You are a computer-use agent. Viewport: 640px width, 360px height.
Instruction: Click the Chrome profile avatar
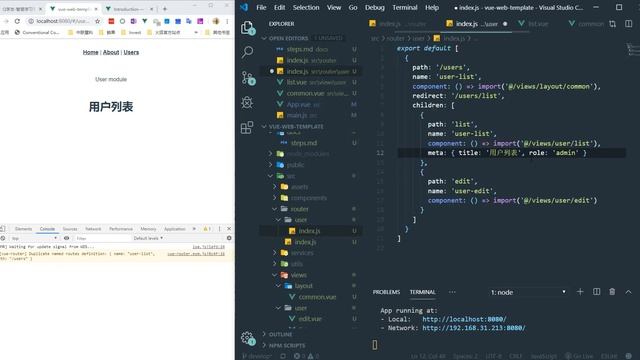[216, 21]
